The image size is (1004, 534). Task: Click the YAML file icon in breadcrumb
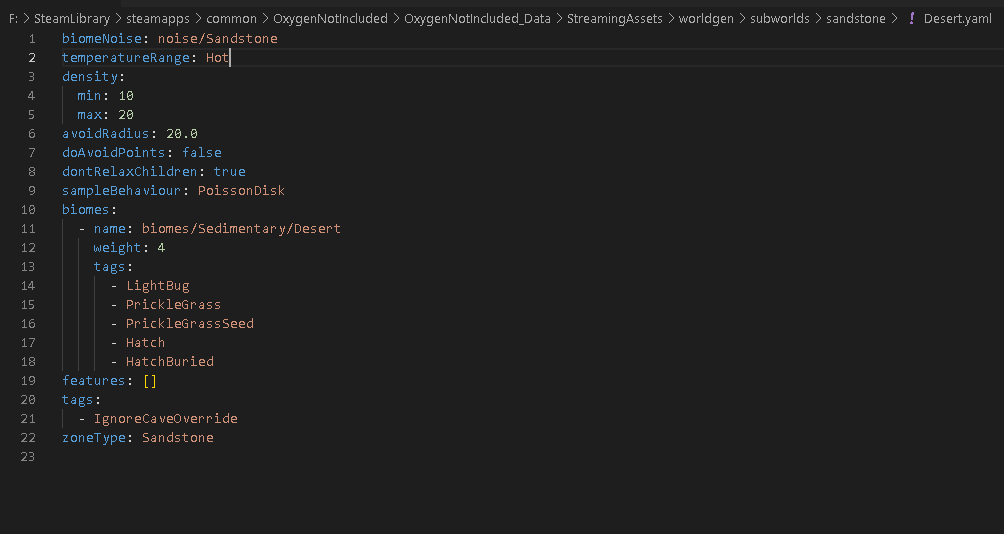click(912, 19)
